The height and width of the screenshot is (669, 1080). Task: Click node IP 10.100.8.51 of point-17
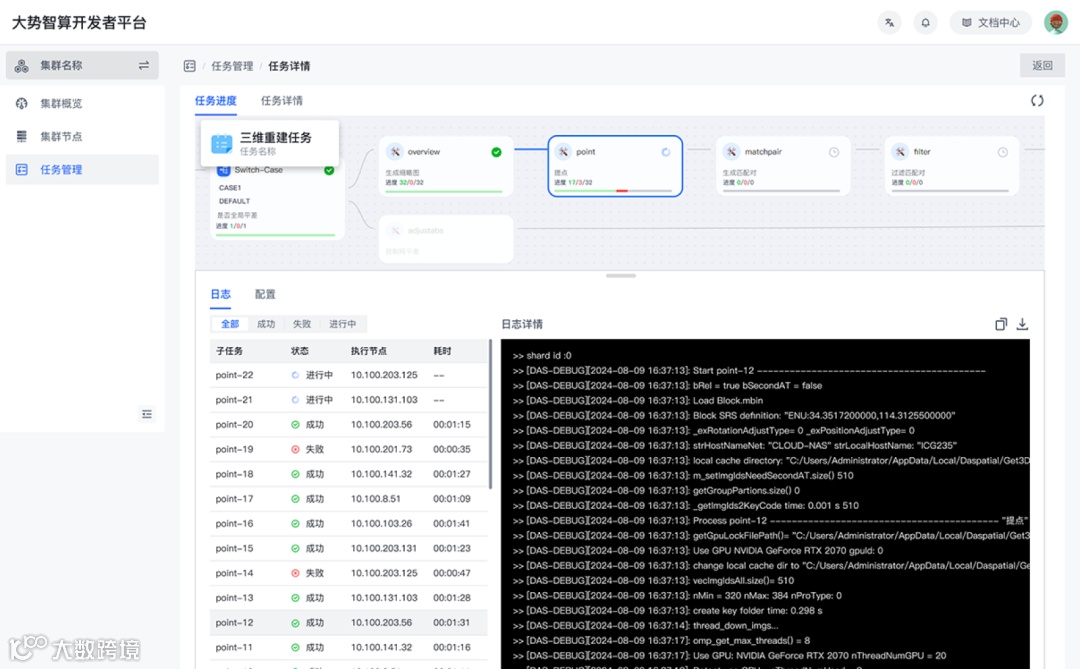point(375,499)
